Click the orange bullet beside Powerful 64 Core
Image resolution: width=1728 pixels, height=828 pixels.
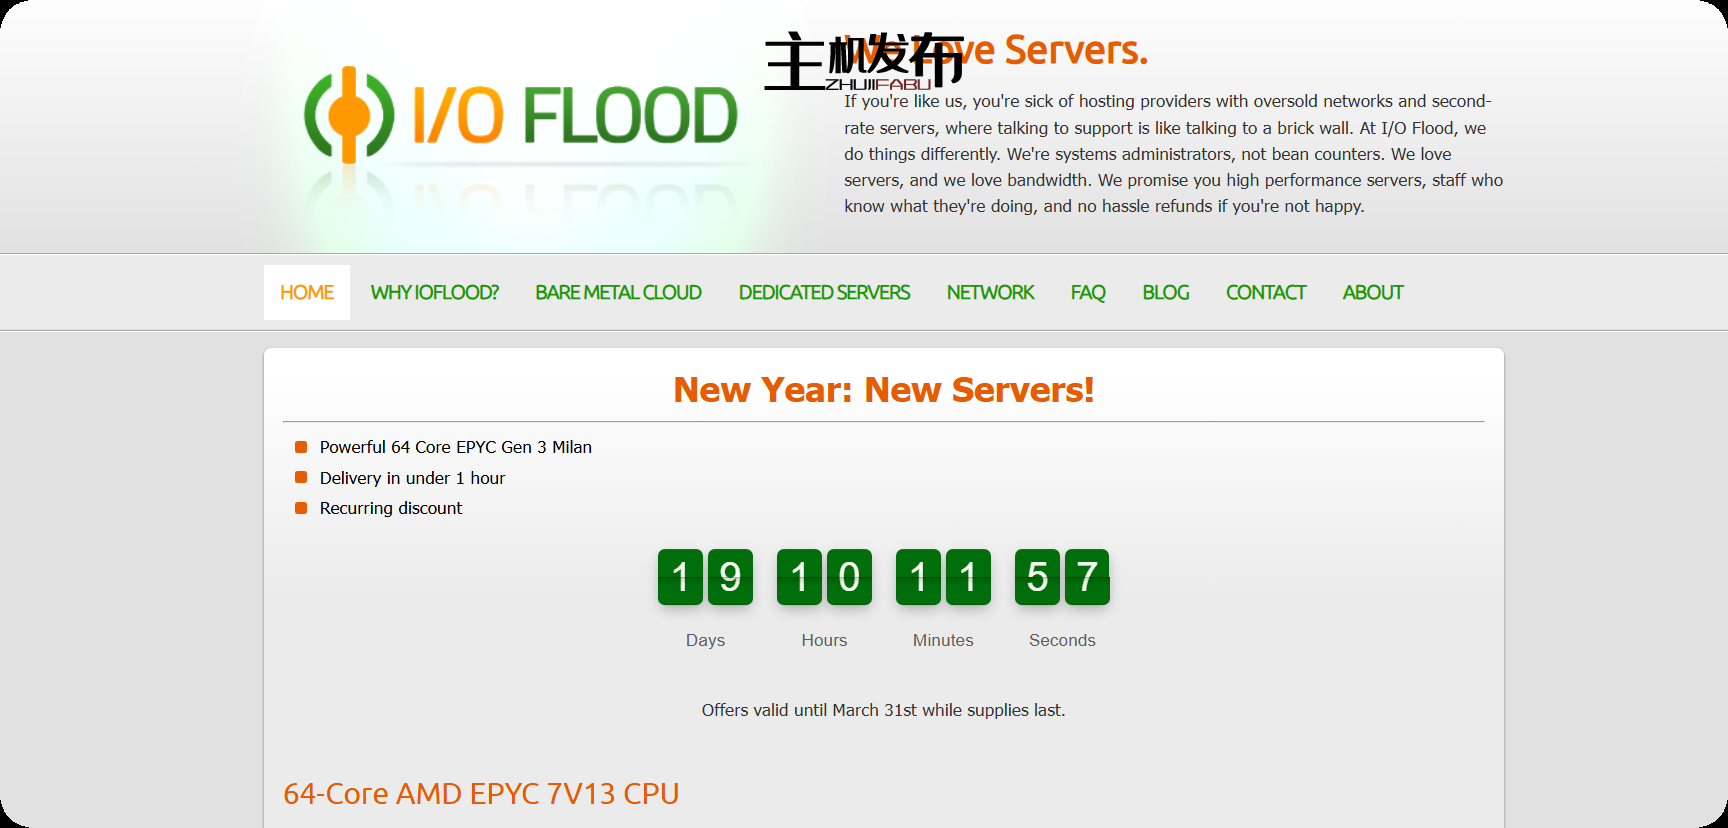(x=301, y=447)
